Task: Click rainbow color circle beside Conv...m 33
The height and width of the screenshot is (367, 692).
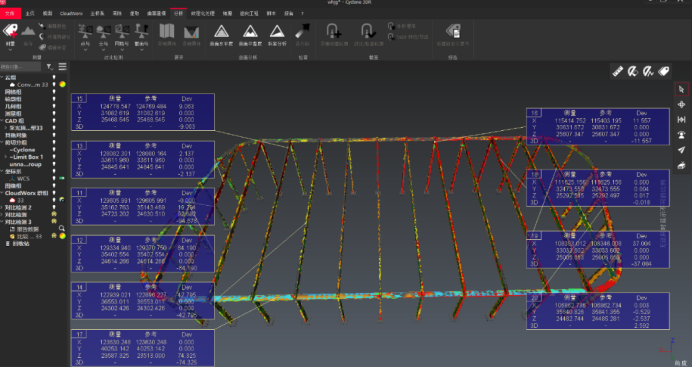Action: pyautogui.click(x=63, y=84)
